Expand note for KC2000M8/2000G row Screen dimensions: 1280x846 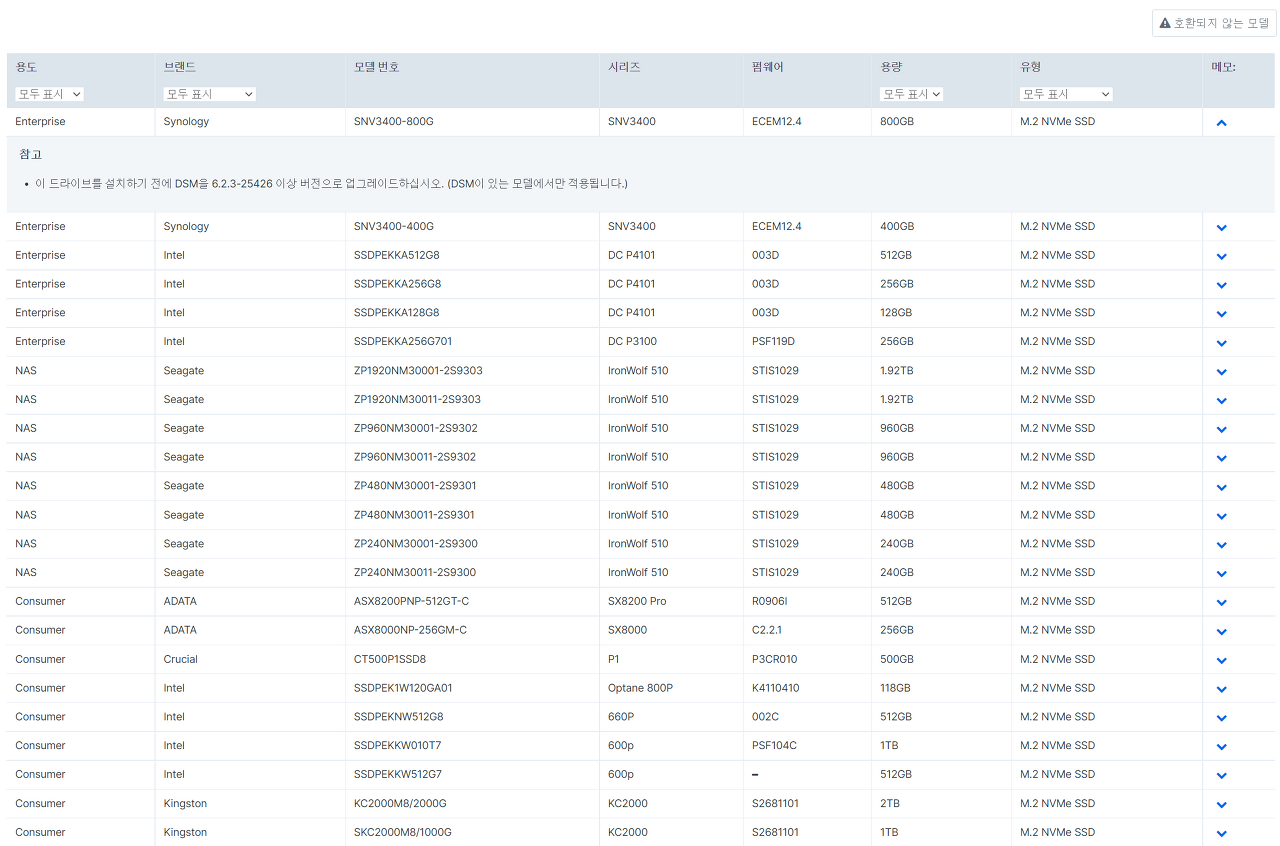tap(1221, 805)
